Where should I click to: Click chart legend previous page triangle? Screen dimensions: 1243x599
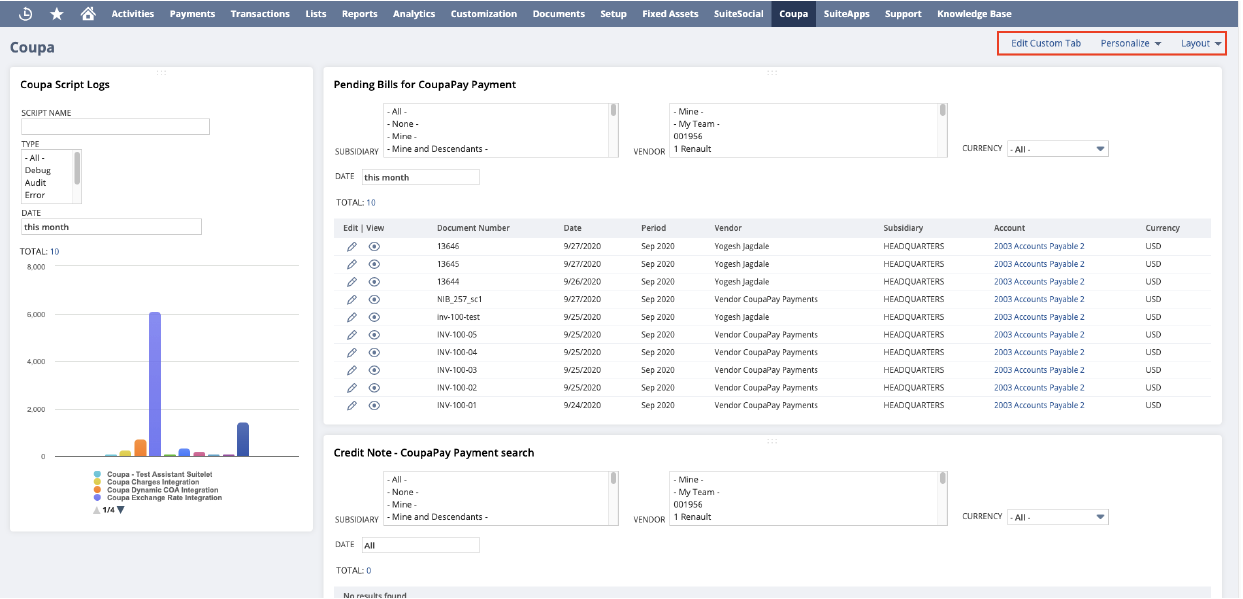[x=97, y=510]
